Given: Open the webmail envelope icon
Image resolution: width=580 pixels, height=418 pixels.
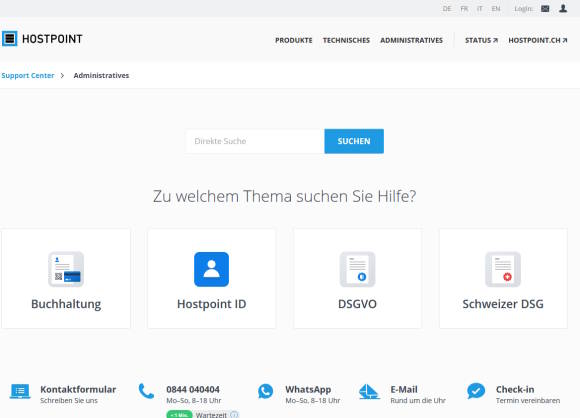Looking at the screenshot, I should click(x=545, y=9).
